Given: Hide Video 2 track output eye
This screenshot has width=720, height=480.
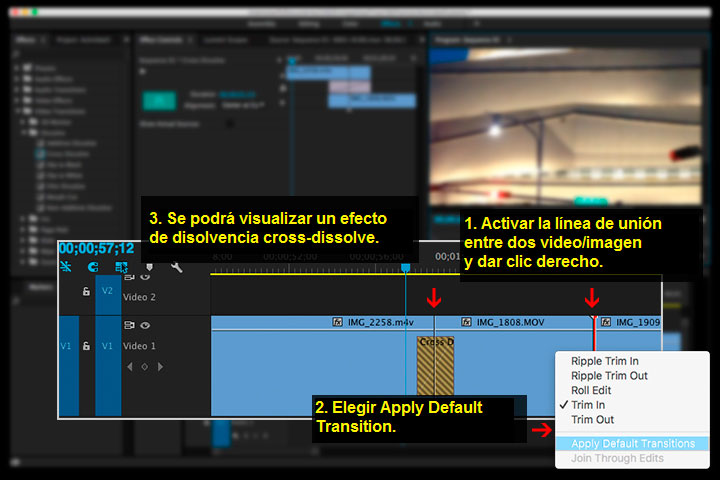Looking at the screenshot, I should pyautogui.click(x=145, y=277).
